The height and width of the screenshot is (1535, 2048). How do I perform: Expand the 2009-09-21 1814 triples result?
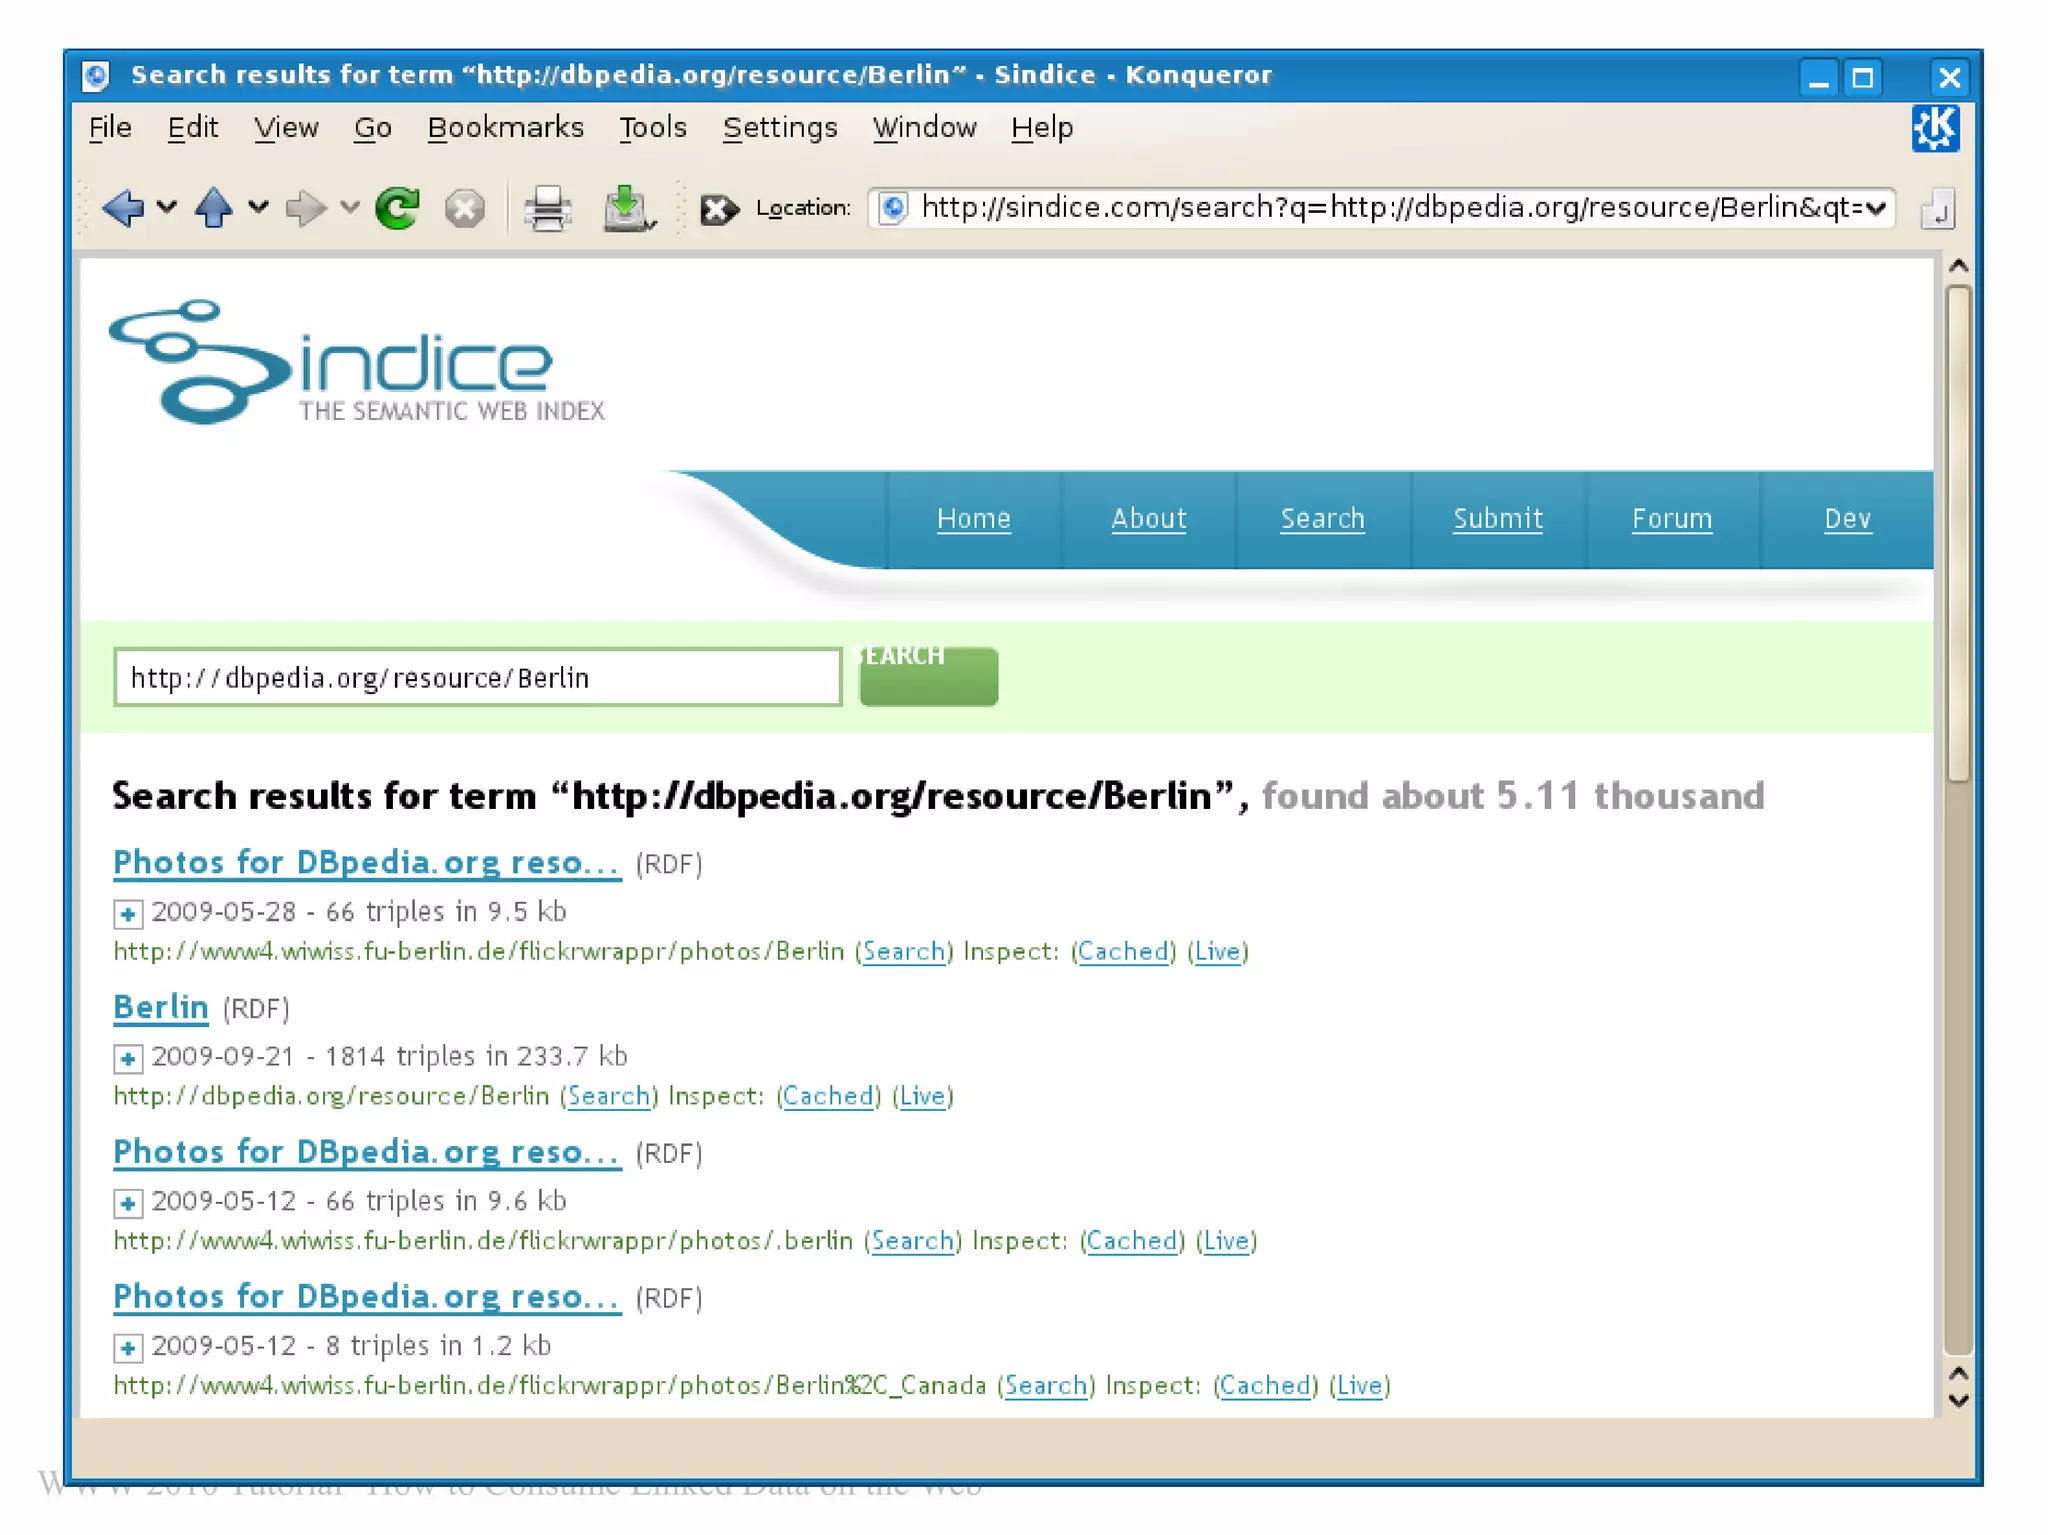[127, 1058]
